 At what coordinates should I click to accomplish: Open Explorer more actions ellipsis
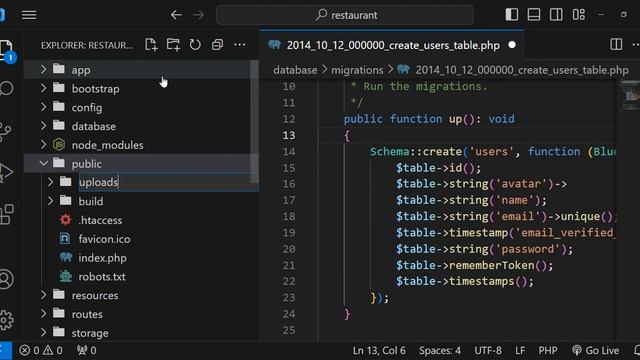tap(240, 45)
